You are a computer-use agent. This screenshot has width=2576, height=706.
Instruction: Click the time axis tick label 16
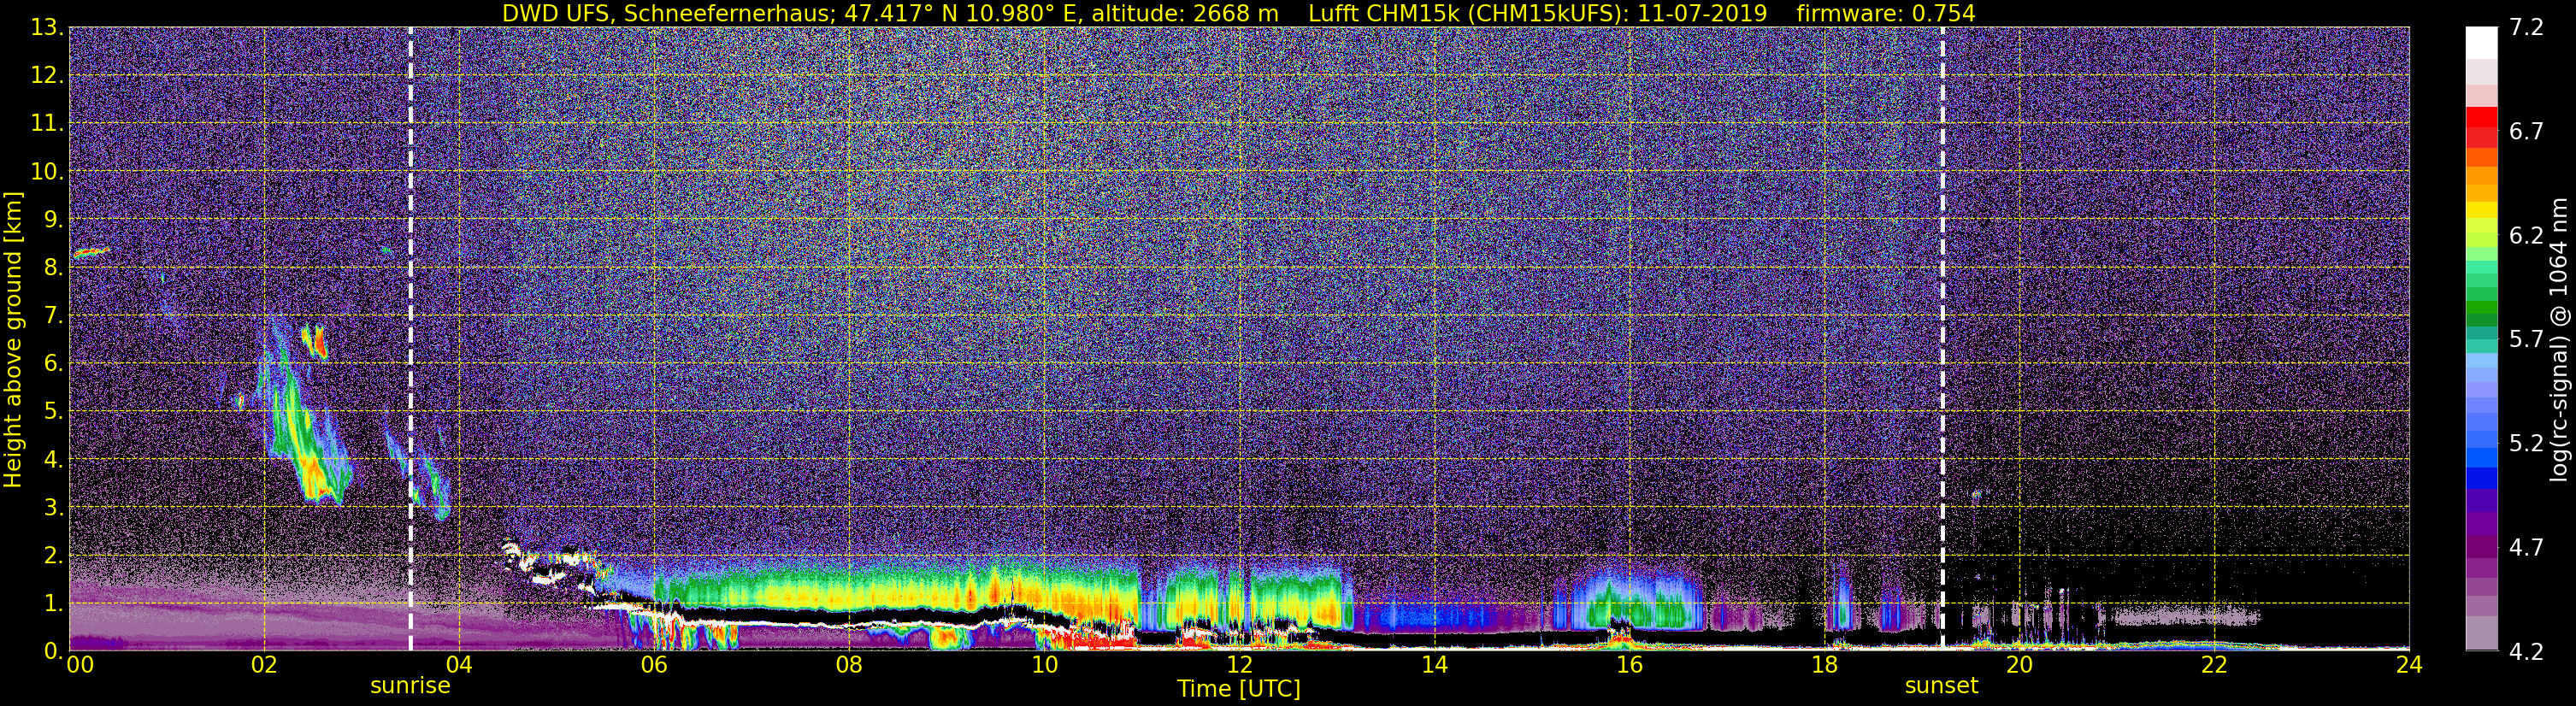tap(1629, 666)
